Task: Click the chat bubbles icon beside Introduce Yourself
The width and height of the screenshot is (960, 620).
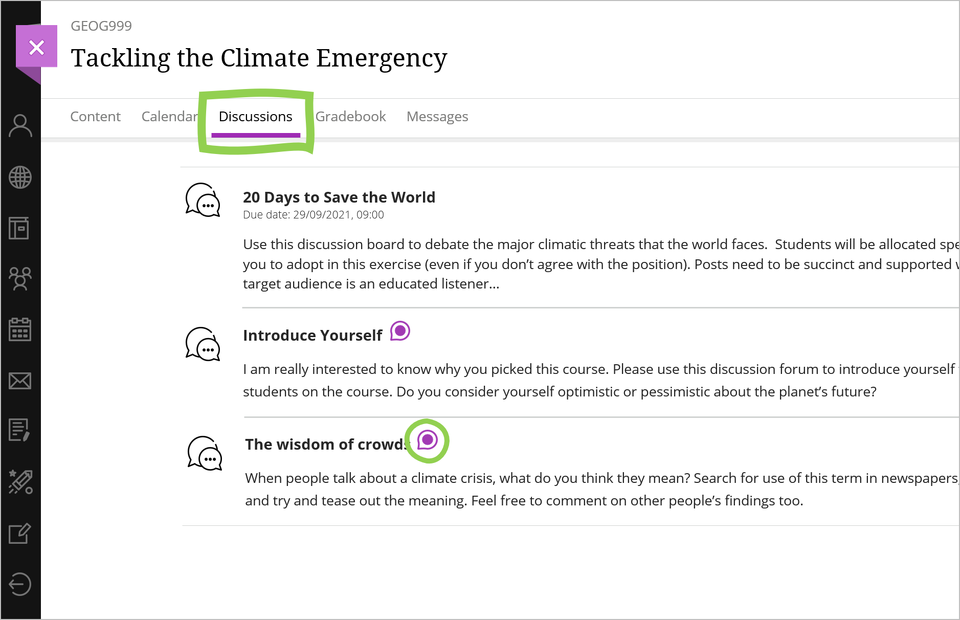Action: 203,344
